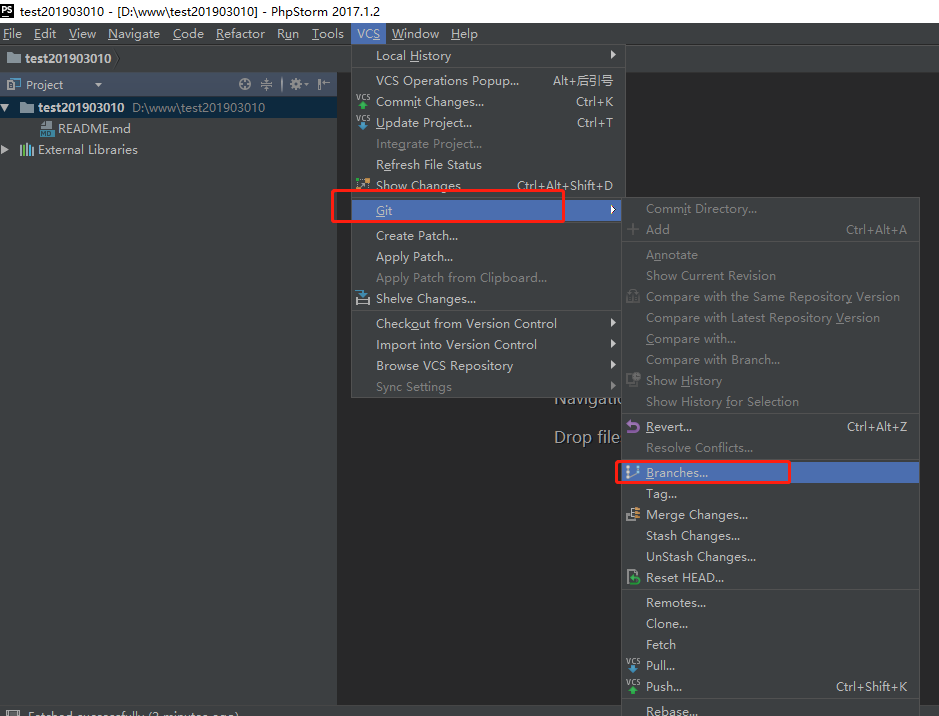Select Merge Changes menu entry text

[696, 515]
